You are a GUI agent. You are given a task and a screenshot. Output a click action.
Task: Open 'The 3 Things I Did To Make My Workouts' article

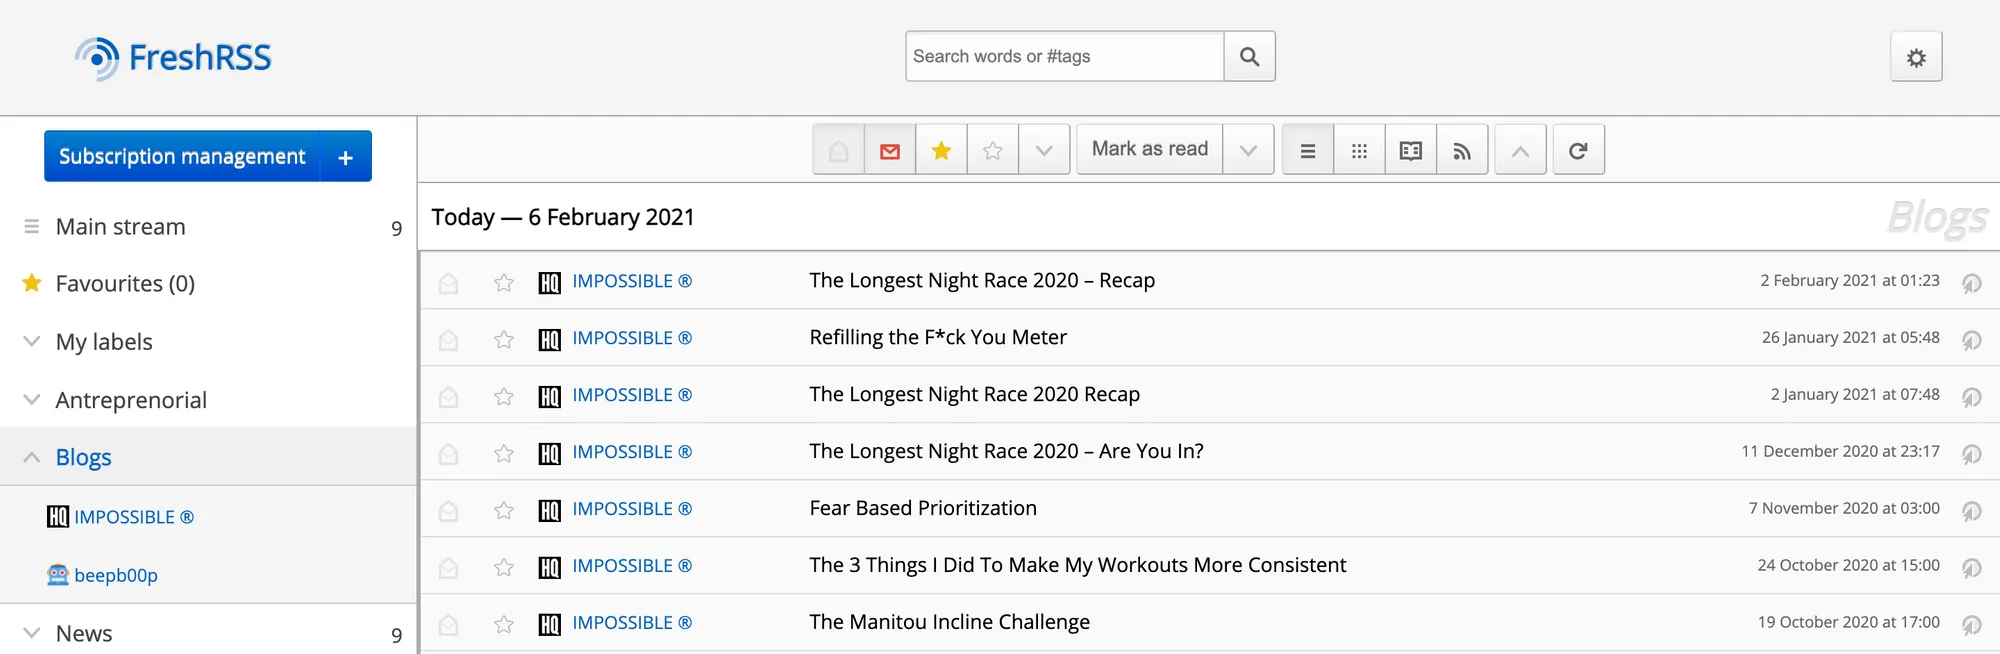coord(1078,565)
